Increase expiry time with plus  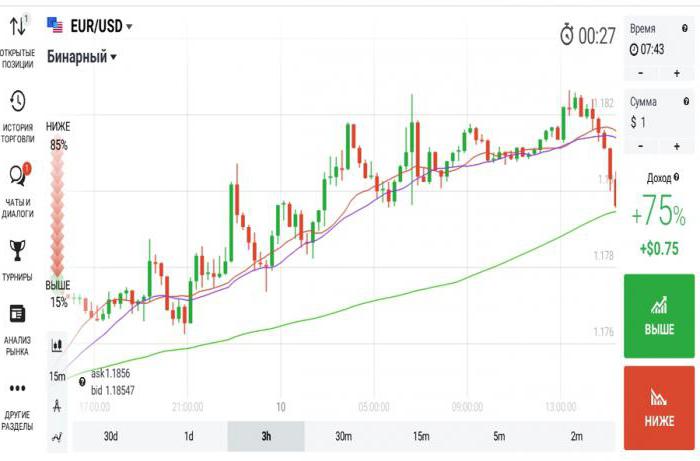677,73
